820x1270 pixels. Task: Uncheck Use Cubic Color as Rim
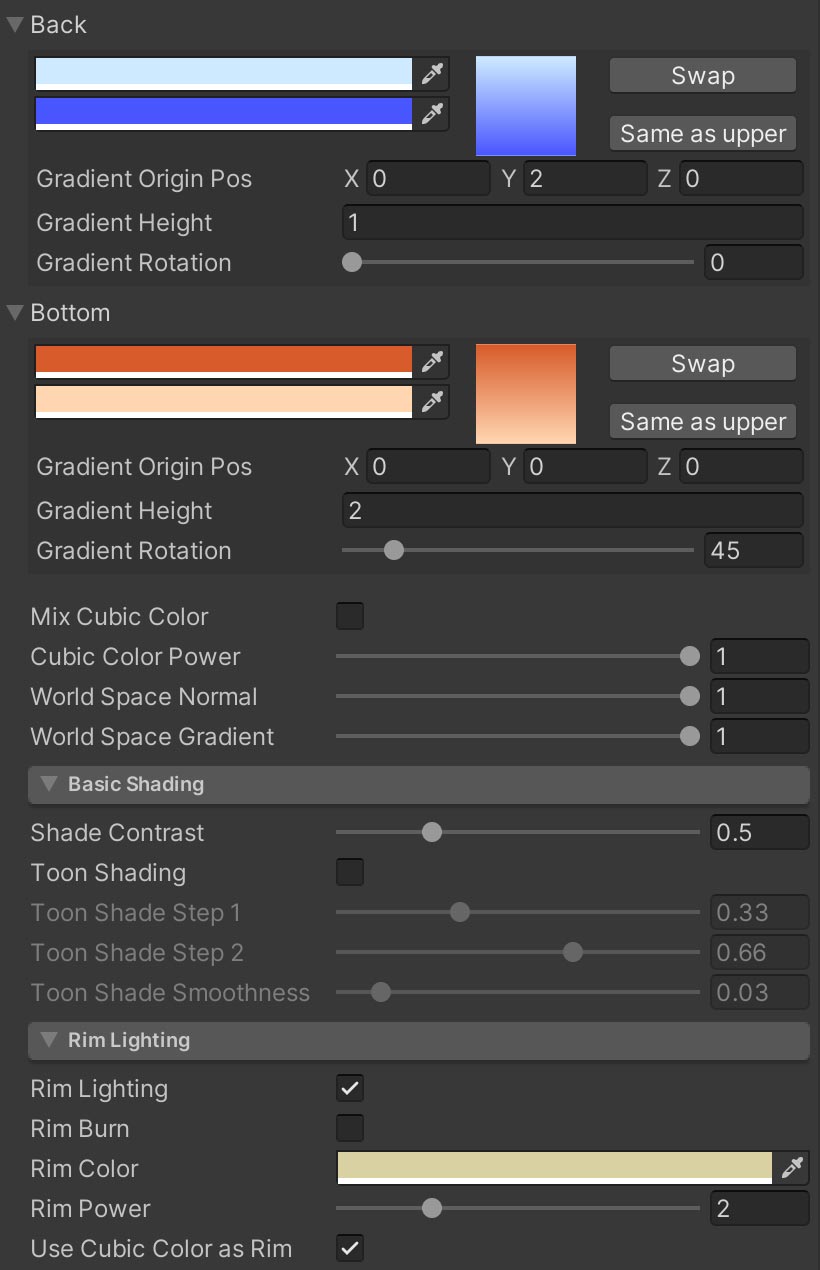[350, 1248]
